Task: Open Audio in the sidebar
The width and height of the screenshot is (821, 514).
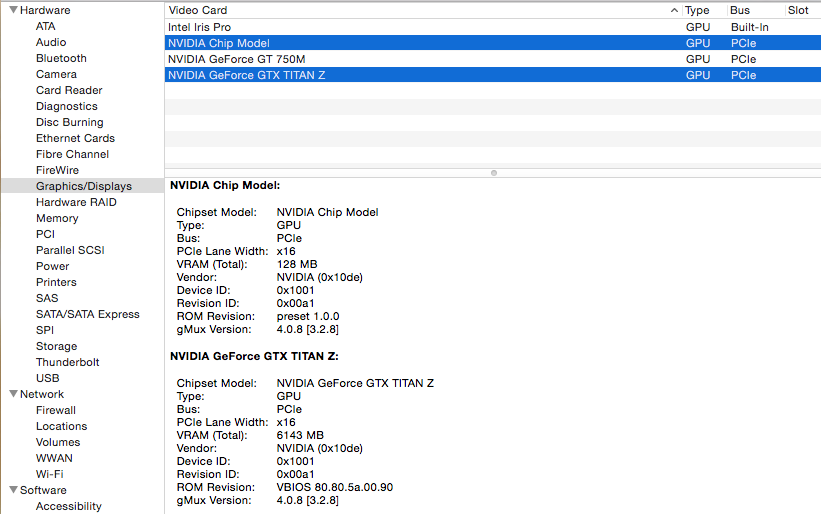Action: [x=51, y=42]
